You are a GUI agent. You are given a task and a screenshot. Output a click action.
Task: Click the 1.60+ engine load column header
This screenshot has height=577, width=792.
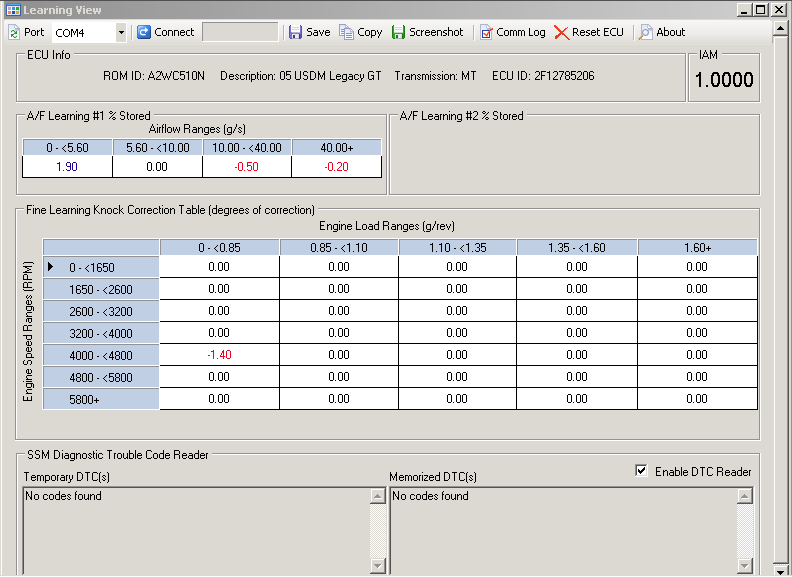click(697, 247)
